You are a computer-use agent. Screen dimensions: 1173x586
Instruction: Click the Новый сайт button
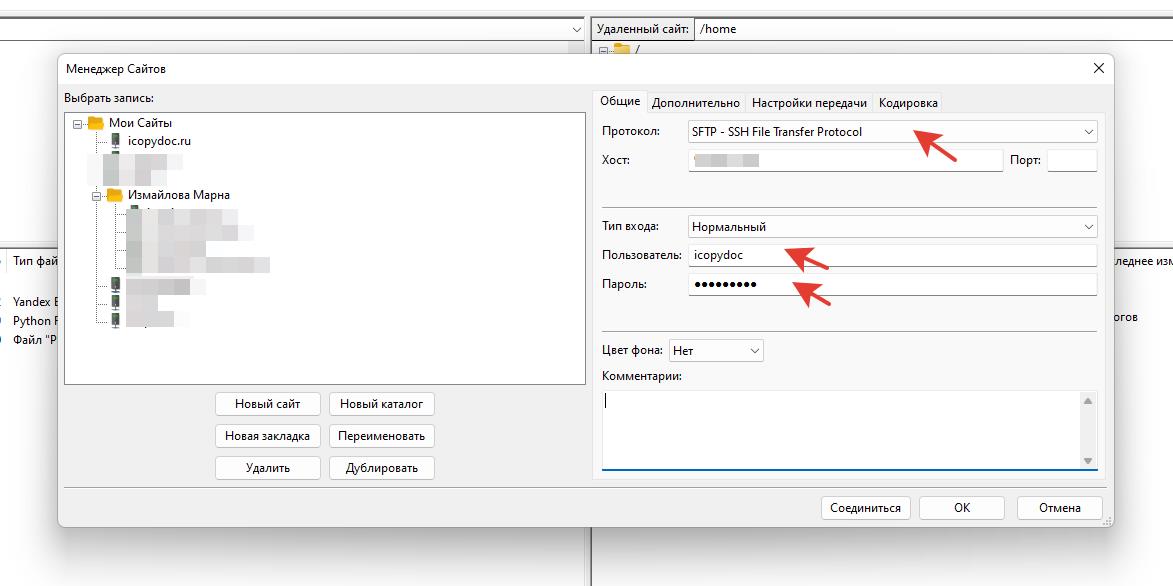267,404
